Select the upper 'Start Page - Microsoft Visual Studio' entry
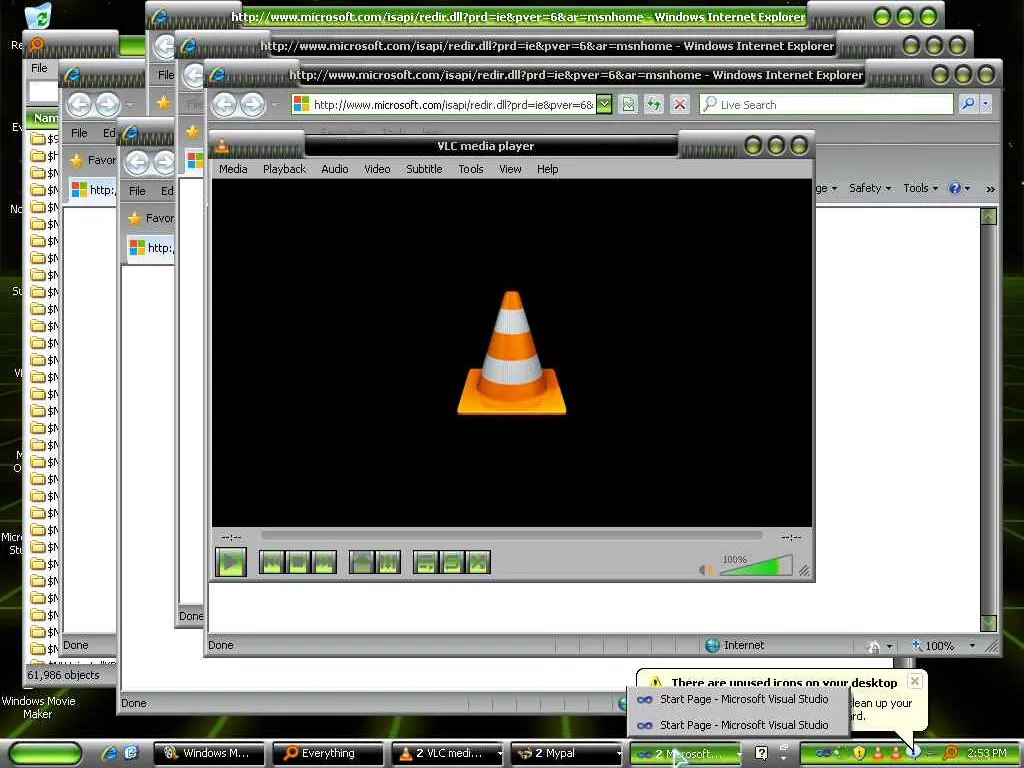This screenshot has width=1024, height=768. coord(738,699)
